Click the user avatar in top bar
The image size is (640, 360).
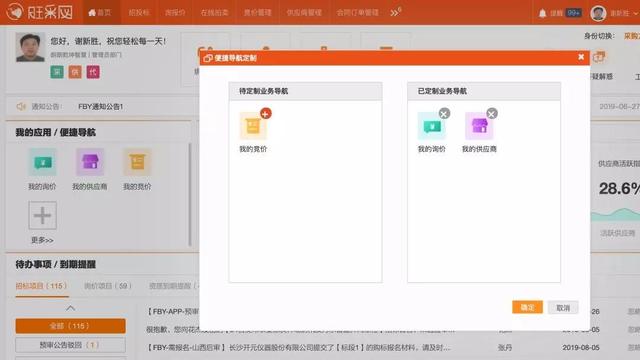click(598, 13)
